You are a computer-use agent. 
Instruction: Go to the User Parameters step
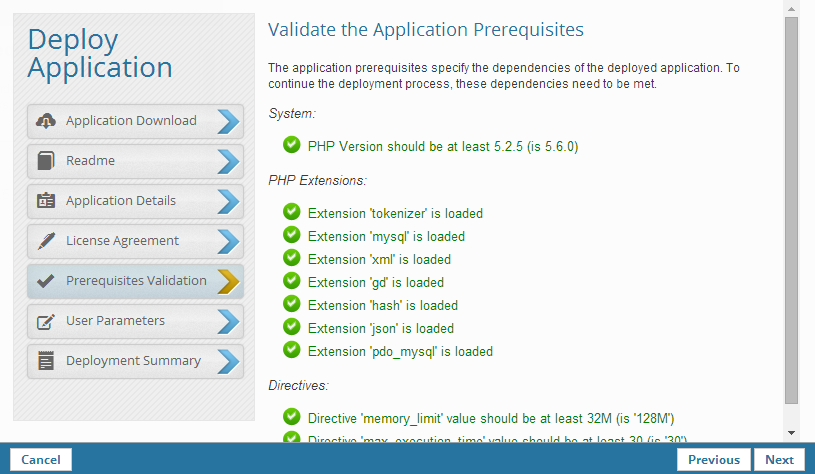[116, 321]
